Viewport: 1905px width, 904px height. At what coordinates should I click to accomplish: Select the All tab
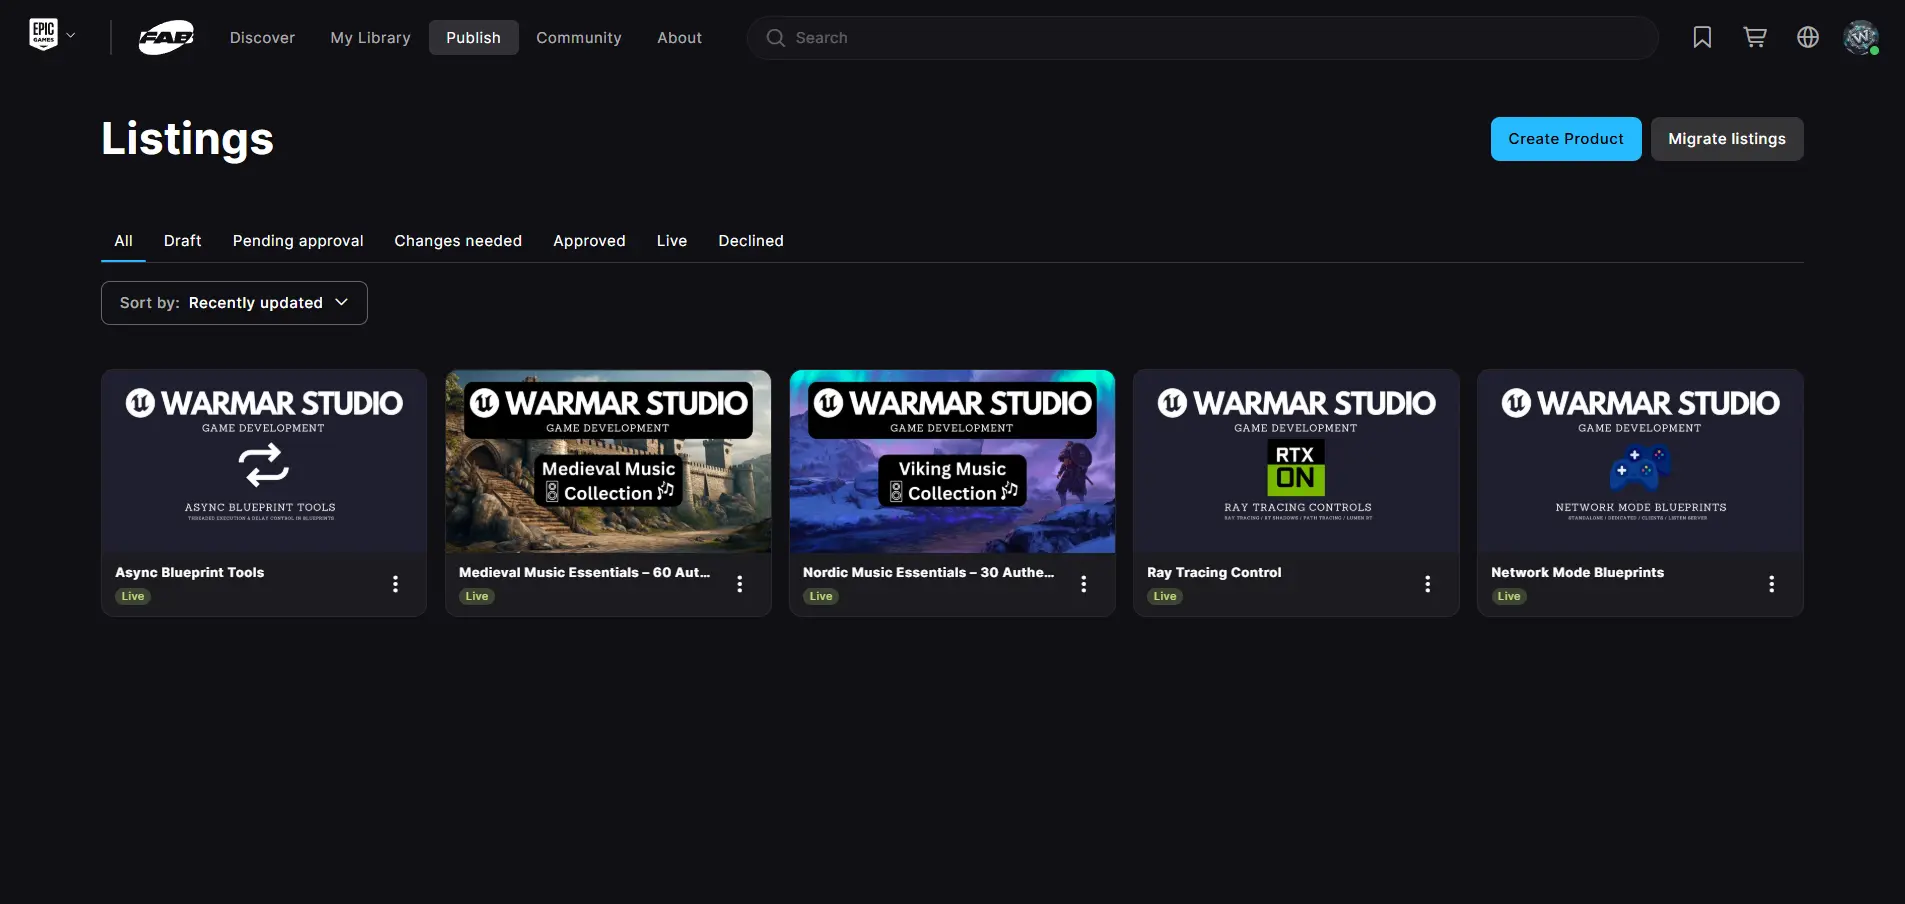(123, 241)
